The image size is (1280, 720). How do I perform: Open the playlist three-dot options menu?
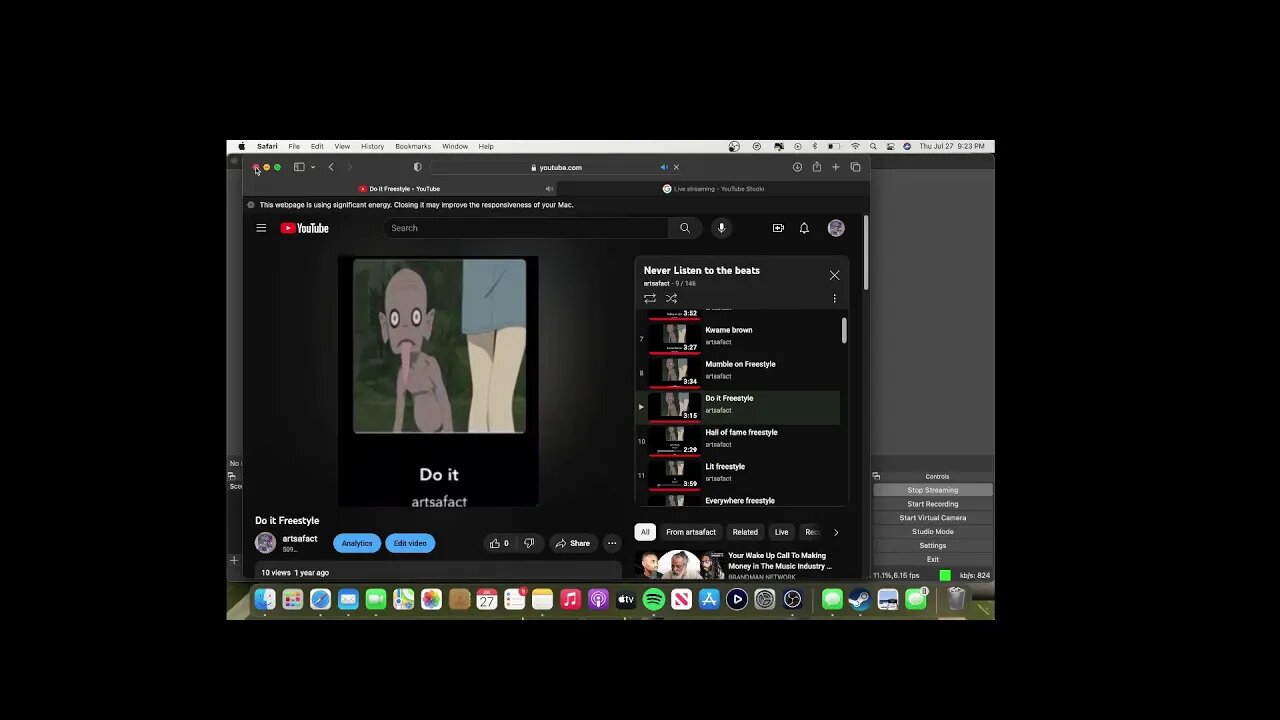click(x=835, y=298)
